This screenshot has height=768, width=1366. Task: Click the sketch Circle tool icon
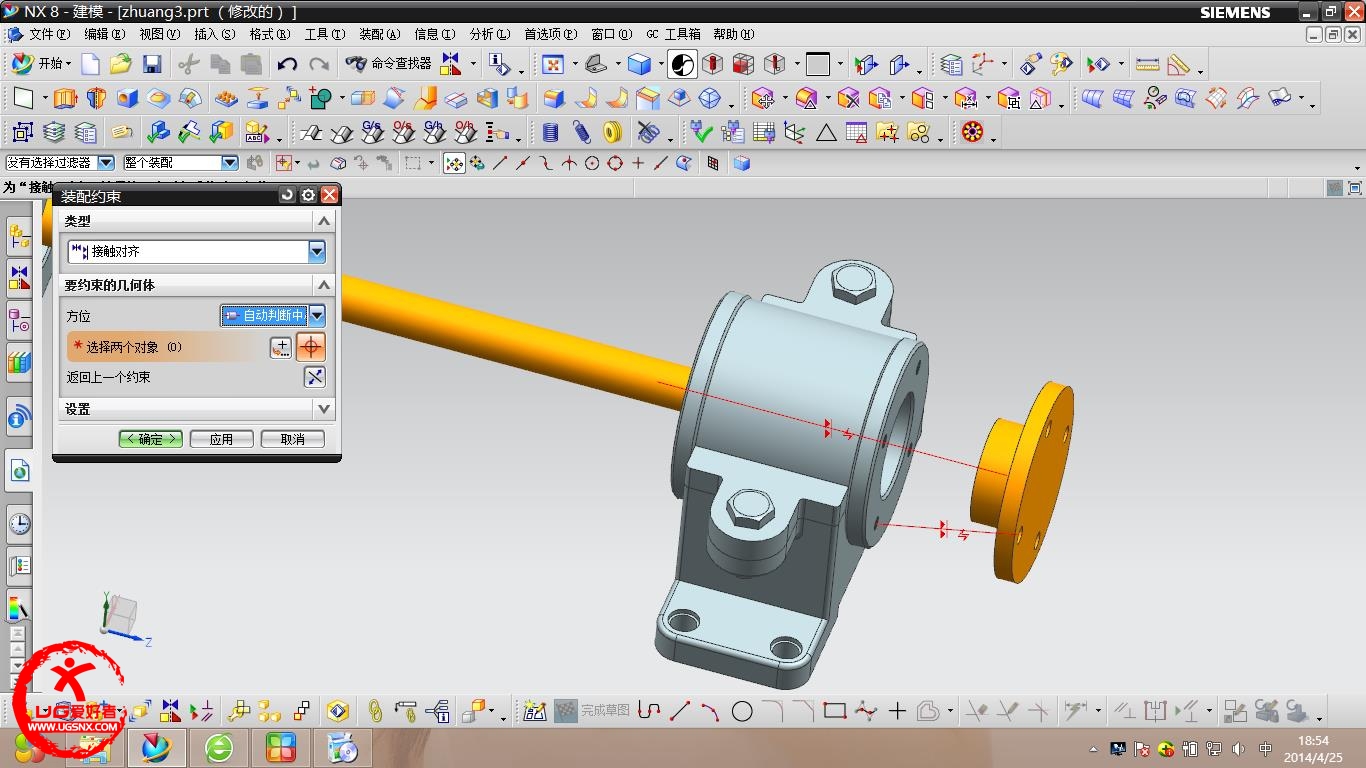point(742,711)
